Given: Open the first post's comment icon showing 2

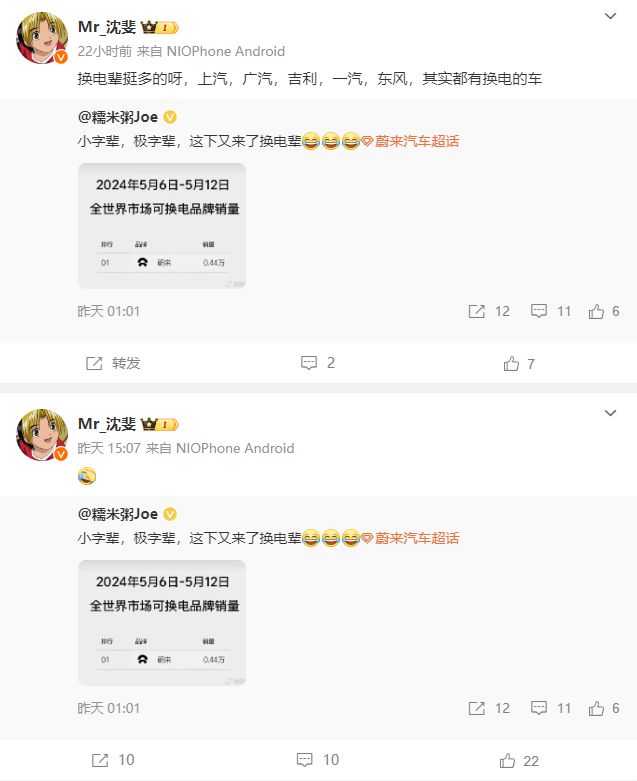Looking at the screenshot, I should pos(309,363).
